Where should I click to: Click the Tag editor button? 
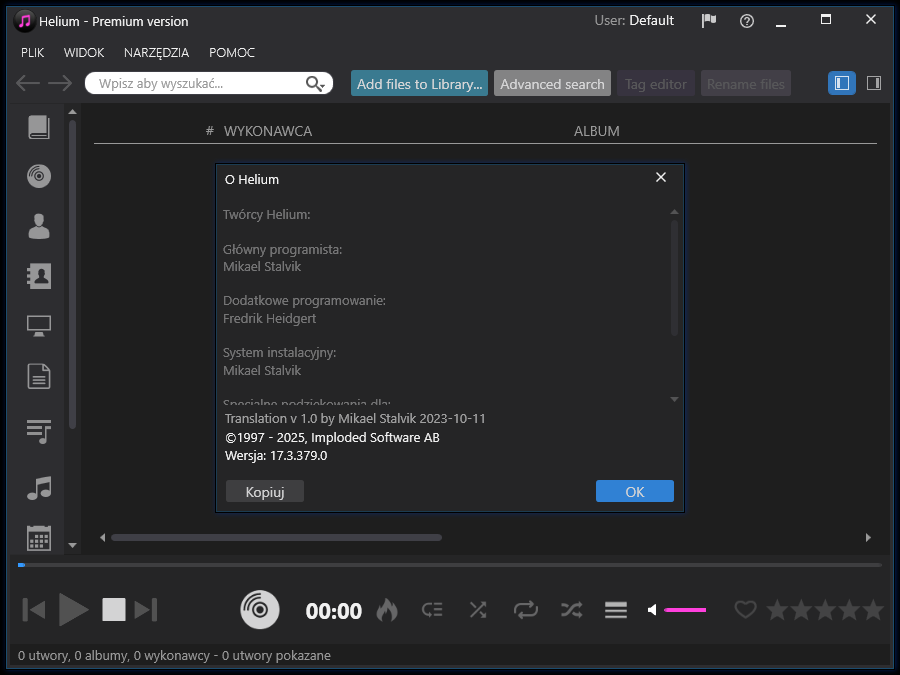pyautogui.click(x=655, y=83)
